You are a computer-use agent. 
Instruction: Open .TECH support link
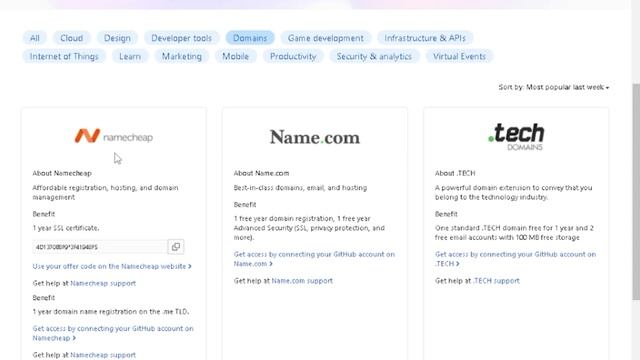(496, 280)
